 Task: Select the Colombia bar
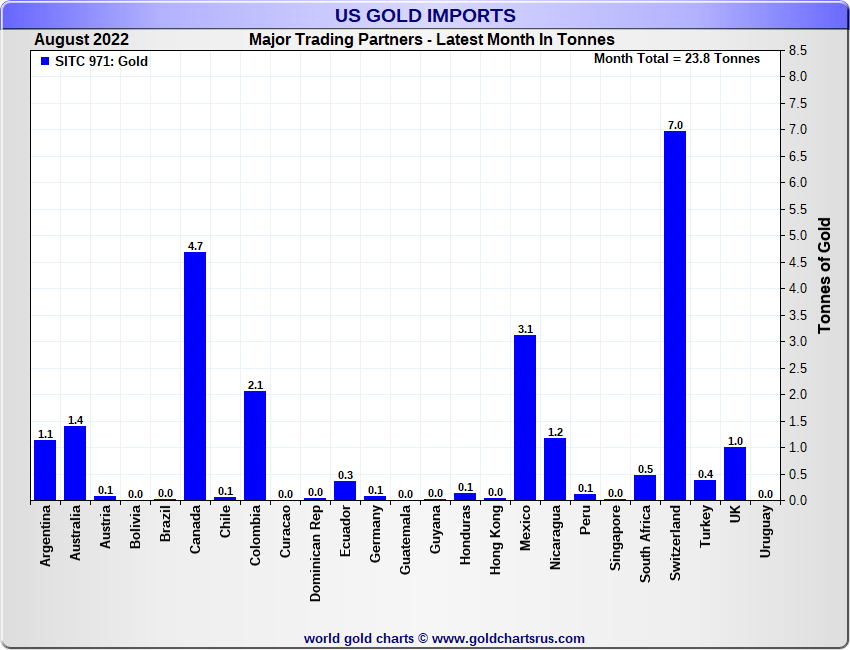point(255,446)
